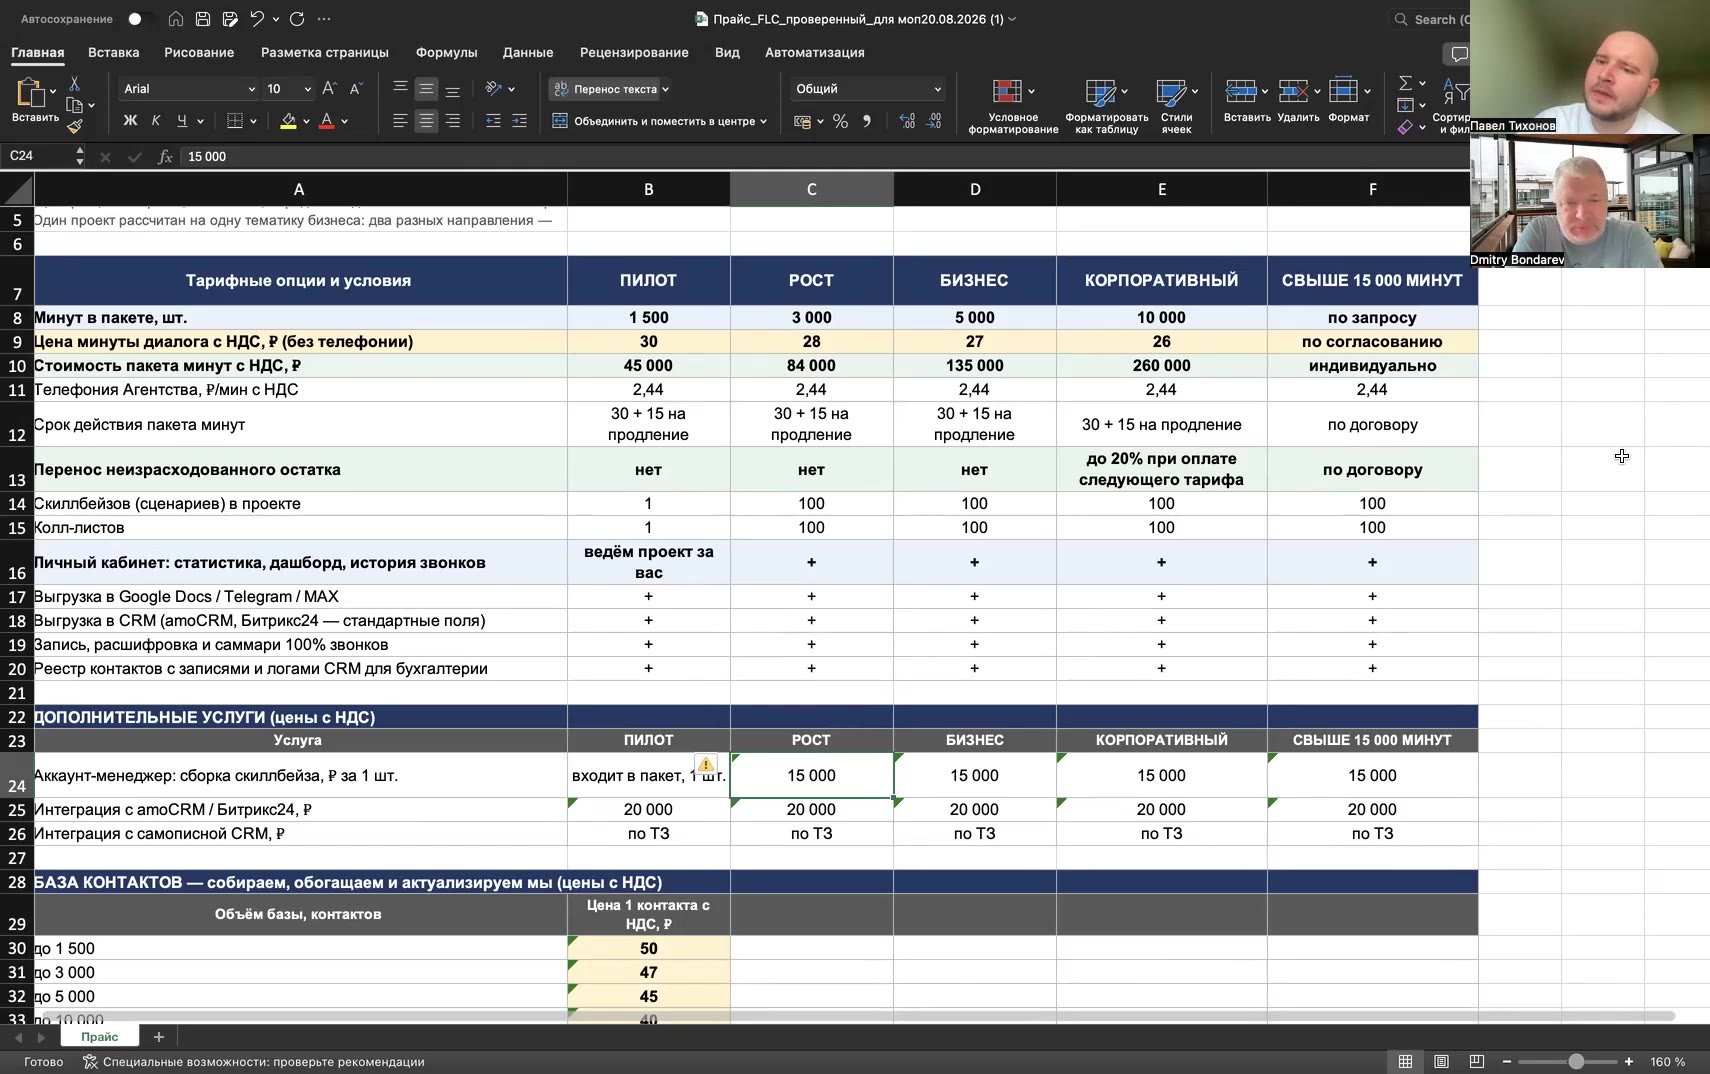Expand the file name dropdown chevron in title bar
Viewport: 1710px width, 1074px height.
pos(1012,19)
